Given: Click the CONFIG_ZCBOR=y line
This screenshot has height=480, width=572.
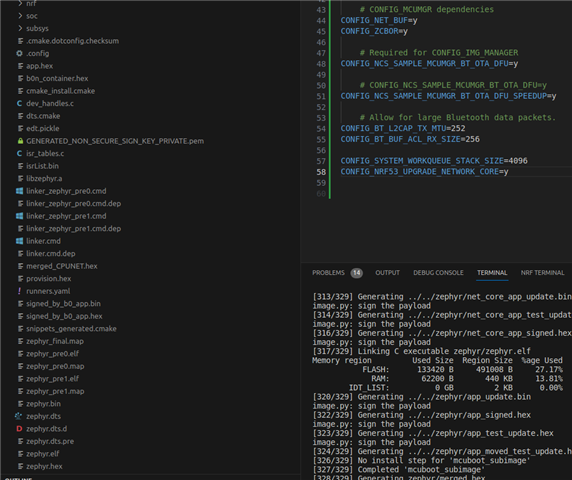Looking at the screenshot, I should point(374,31).
